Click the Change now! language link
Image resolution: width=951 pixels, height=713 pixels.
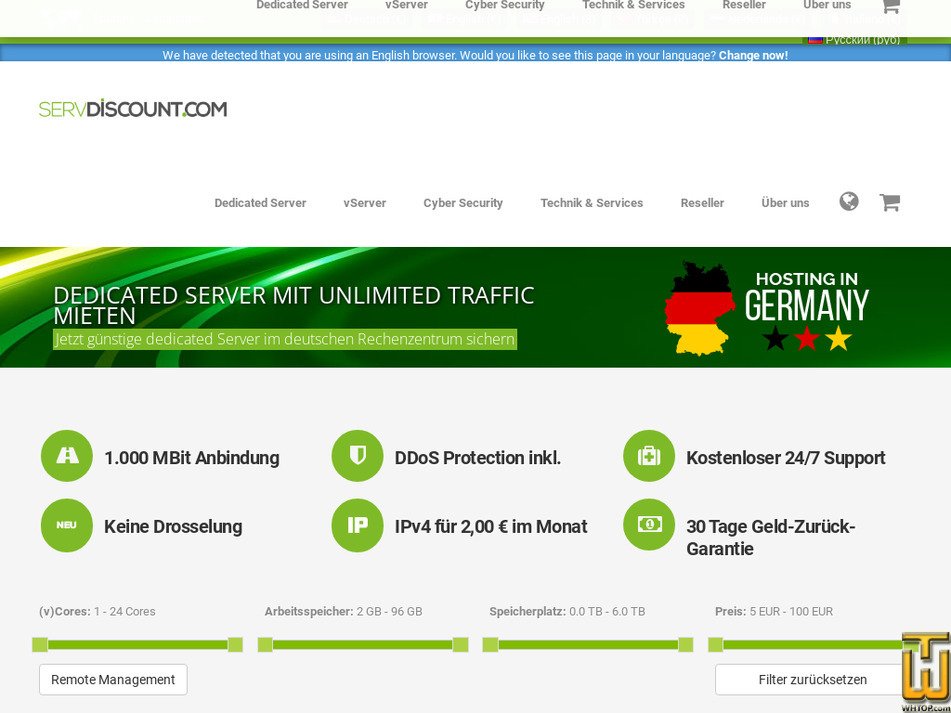coord(753,56)
